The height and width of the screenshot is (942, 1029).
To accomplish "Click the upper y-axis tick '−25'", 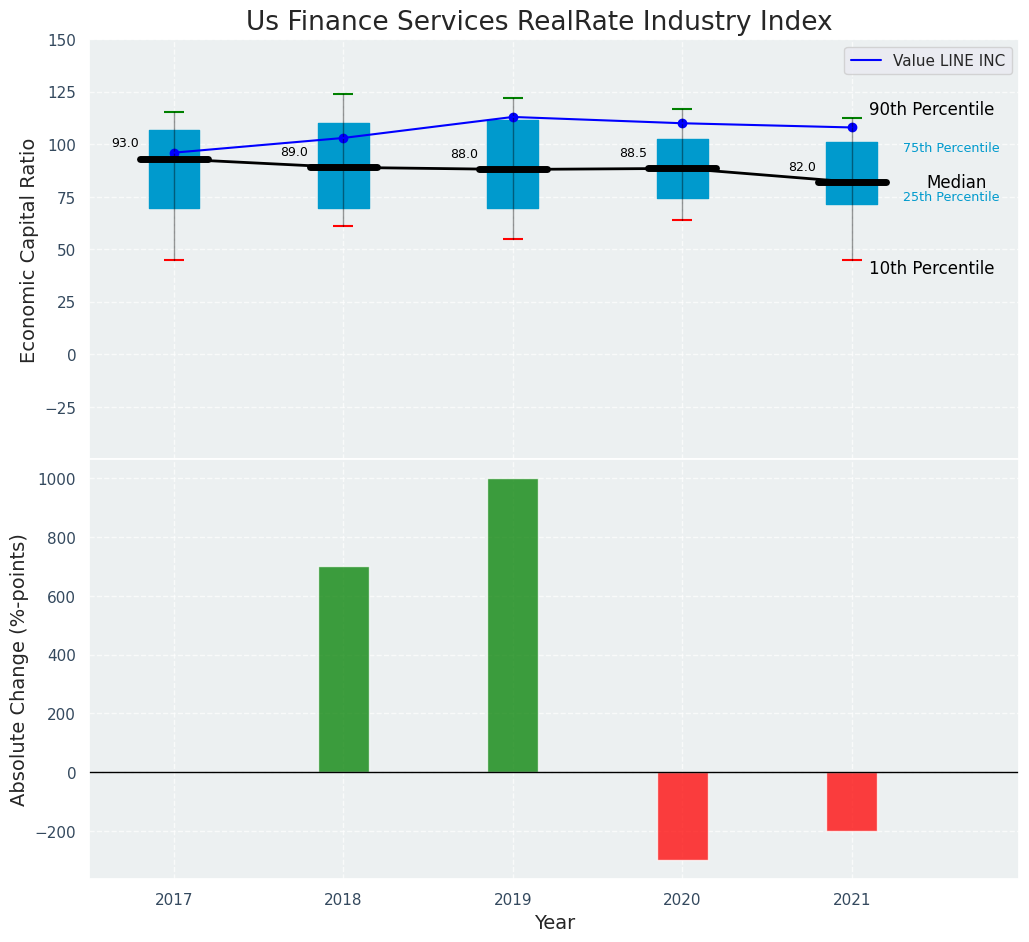I will [60, 408].
